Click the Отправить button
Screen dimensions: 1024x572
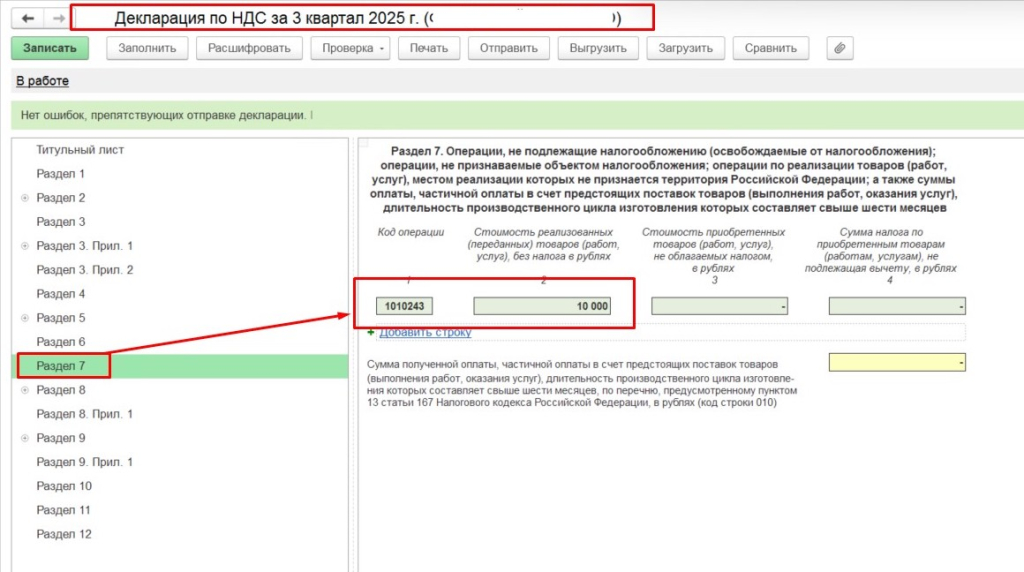[x=509, y=48]
